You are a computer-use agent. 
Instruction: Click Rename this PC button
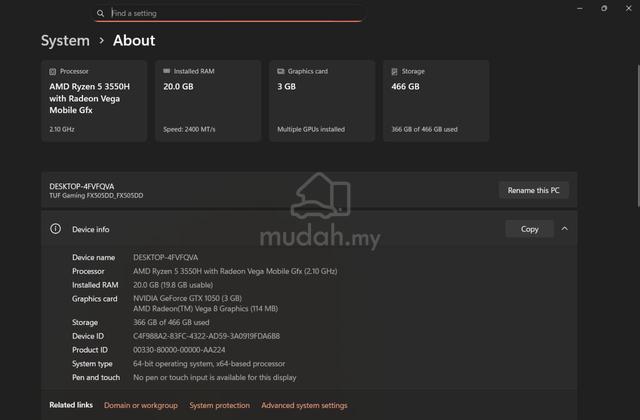[x=533, y=190]
